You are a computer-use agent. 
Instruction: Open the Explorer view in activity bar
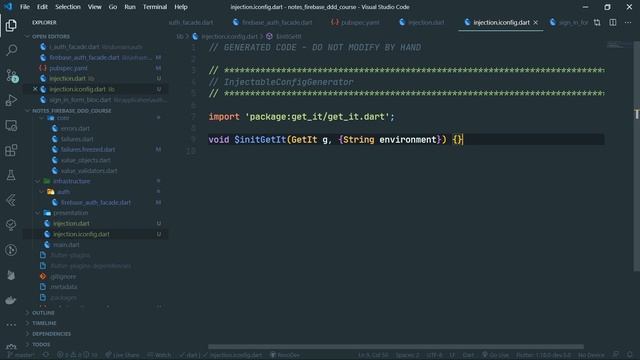11,25
